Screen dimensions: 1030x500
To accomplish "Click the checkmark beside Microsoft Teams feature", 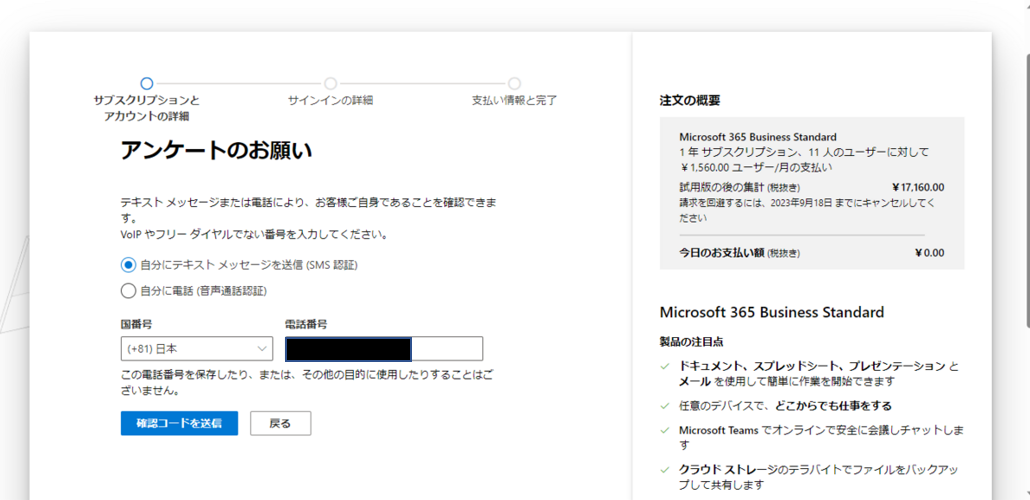I will coord(665,431).
